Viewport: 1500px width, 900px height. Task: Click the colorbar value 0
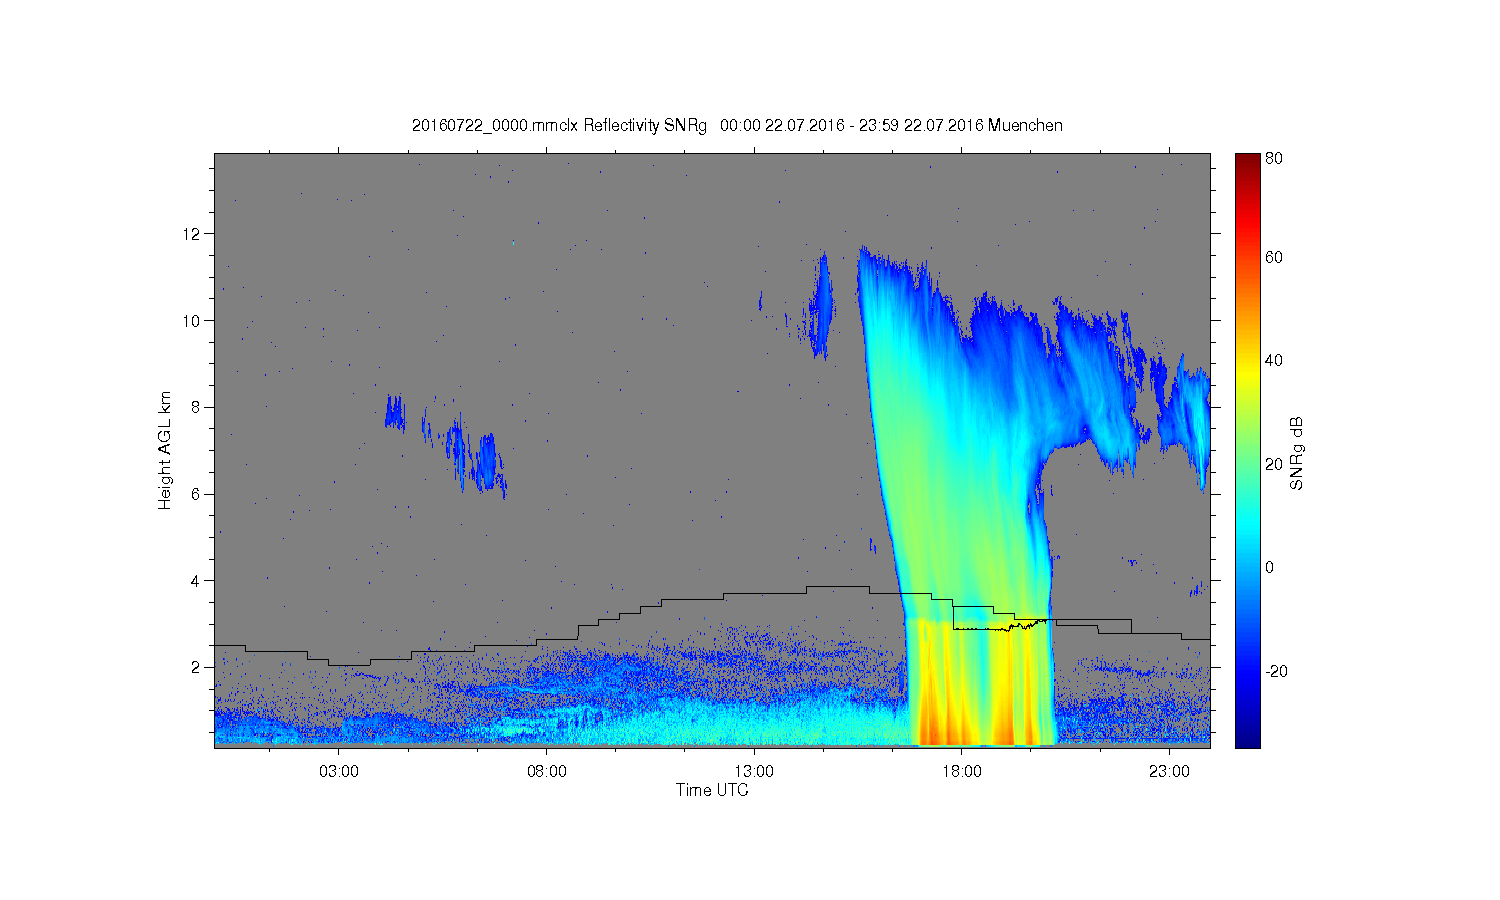1270,567
